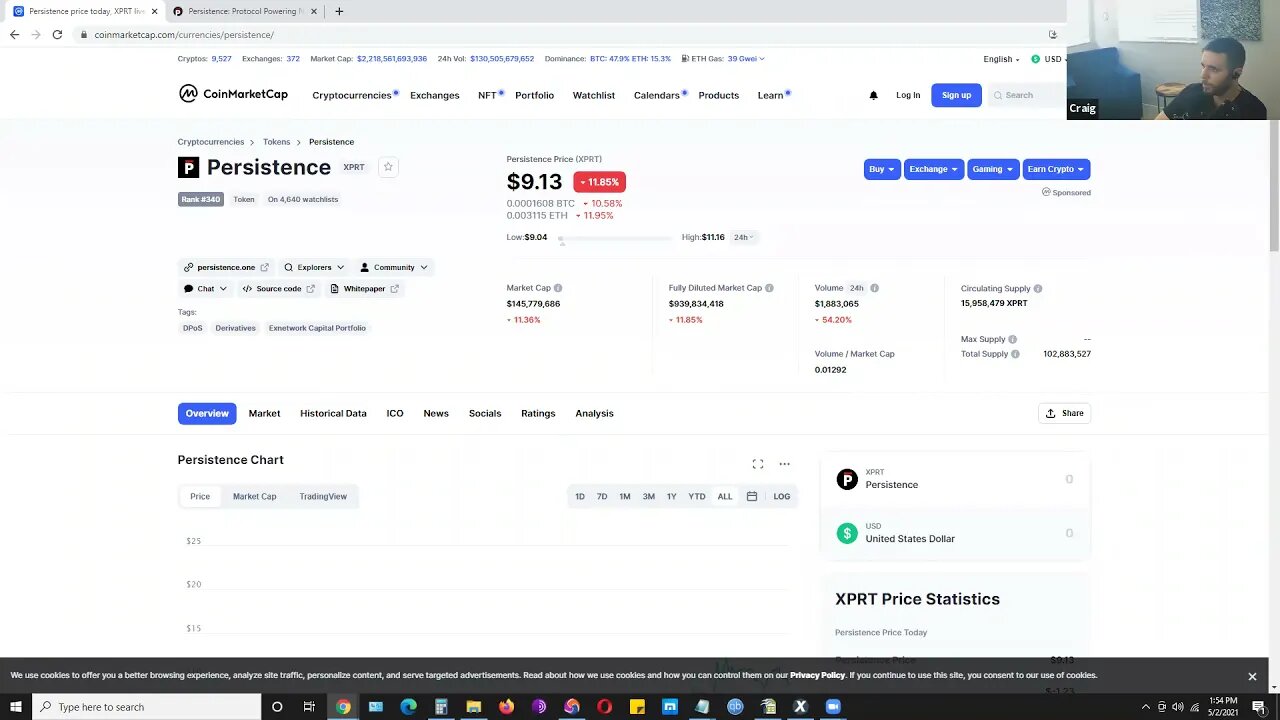The image size is (1280, 720).
Task: Close the Persistence price today tab
Action: 154,11
